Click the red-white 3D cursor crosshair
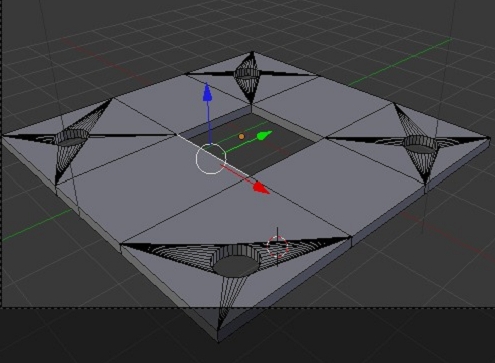 tap(277, 246)
